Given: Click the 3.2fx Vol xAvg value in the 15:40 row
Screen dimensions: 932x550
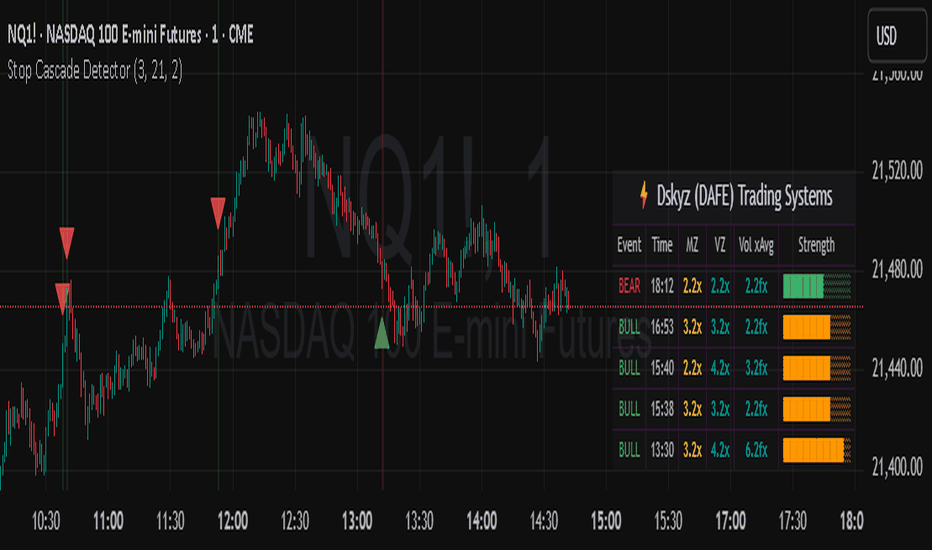Looking at the screenshot, I should pos(756,369).
